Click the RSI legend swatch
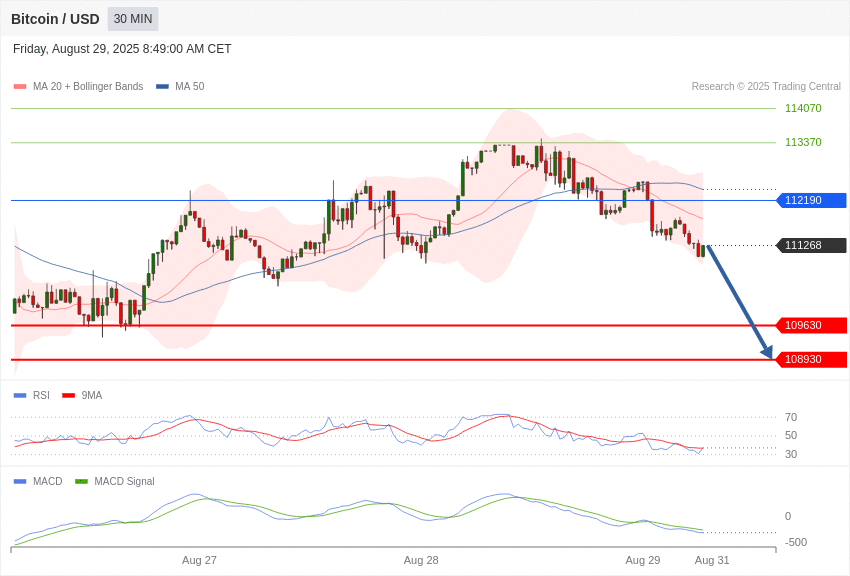 (x=20, y=396)
